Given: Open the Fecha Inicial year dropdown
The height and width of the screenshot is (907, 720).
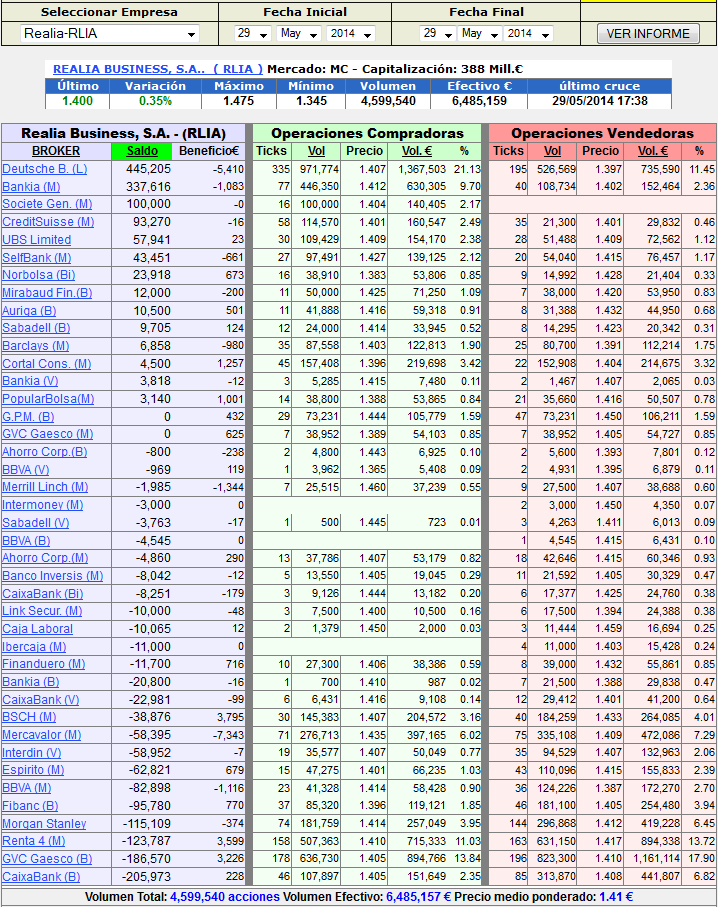Looking at the screenshot, I should point(350,34).
